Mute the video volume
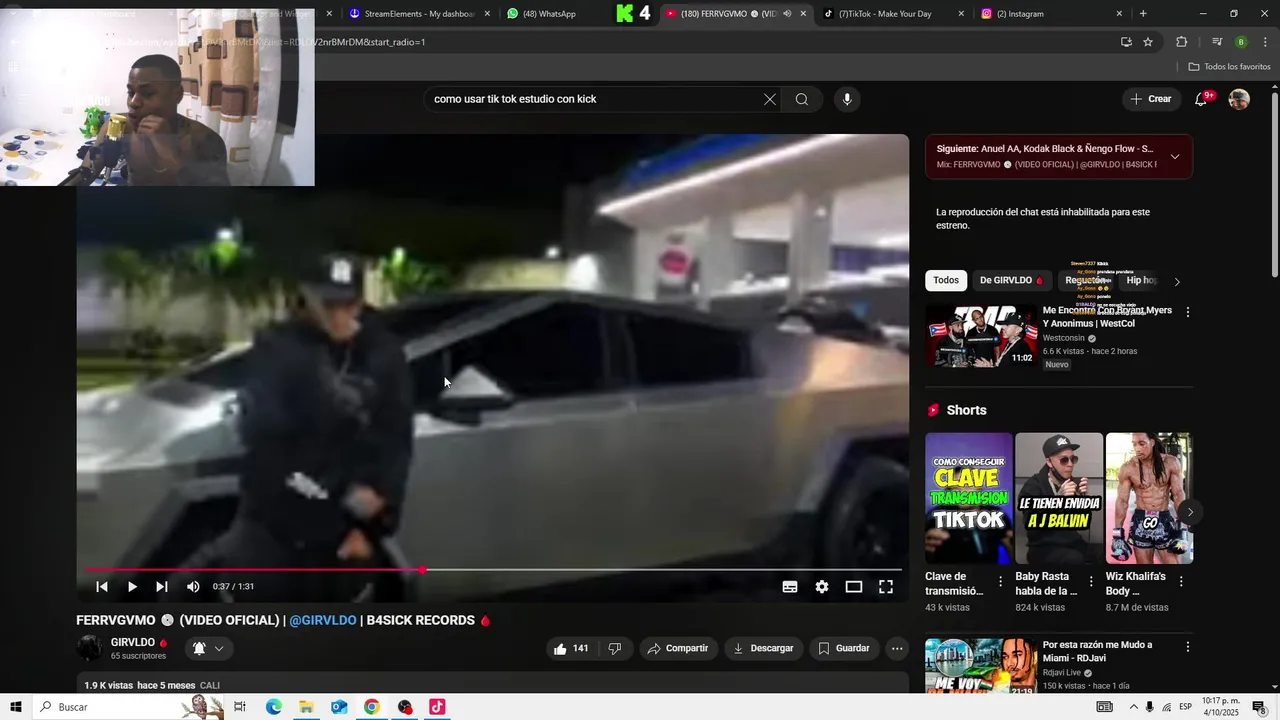 pyautogui.click(x=193, y=587)
